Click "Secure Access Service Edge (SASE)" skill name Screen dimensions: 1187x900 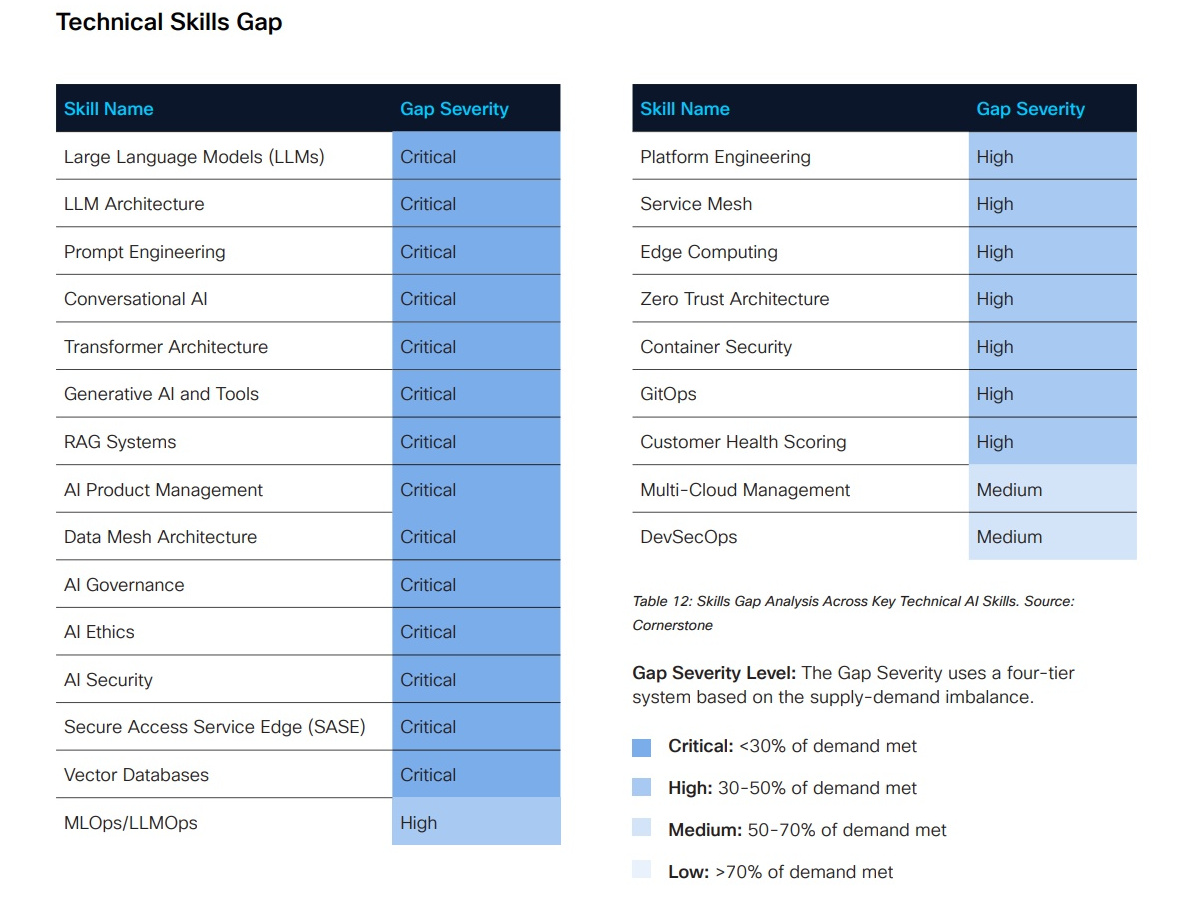coord(215,727)
